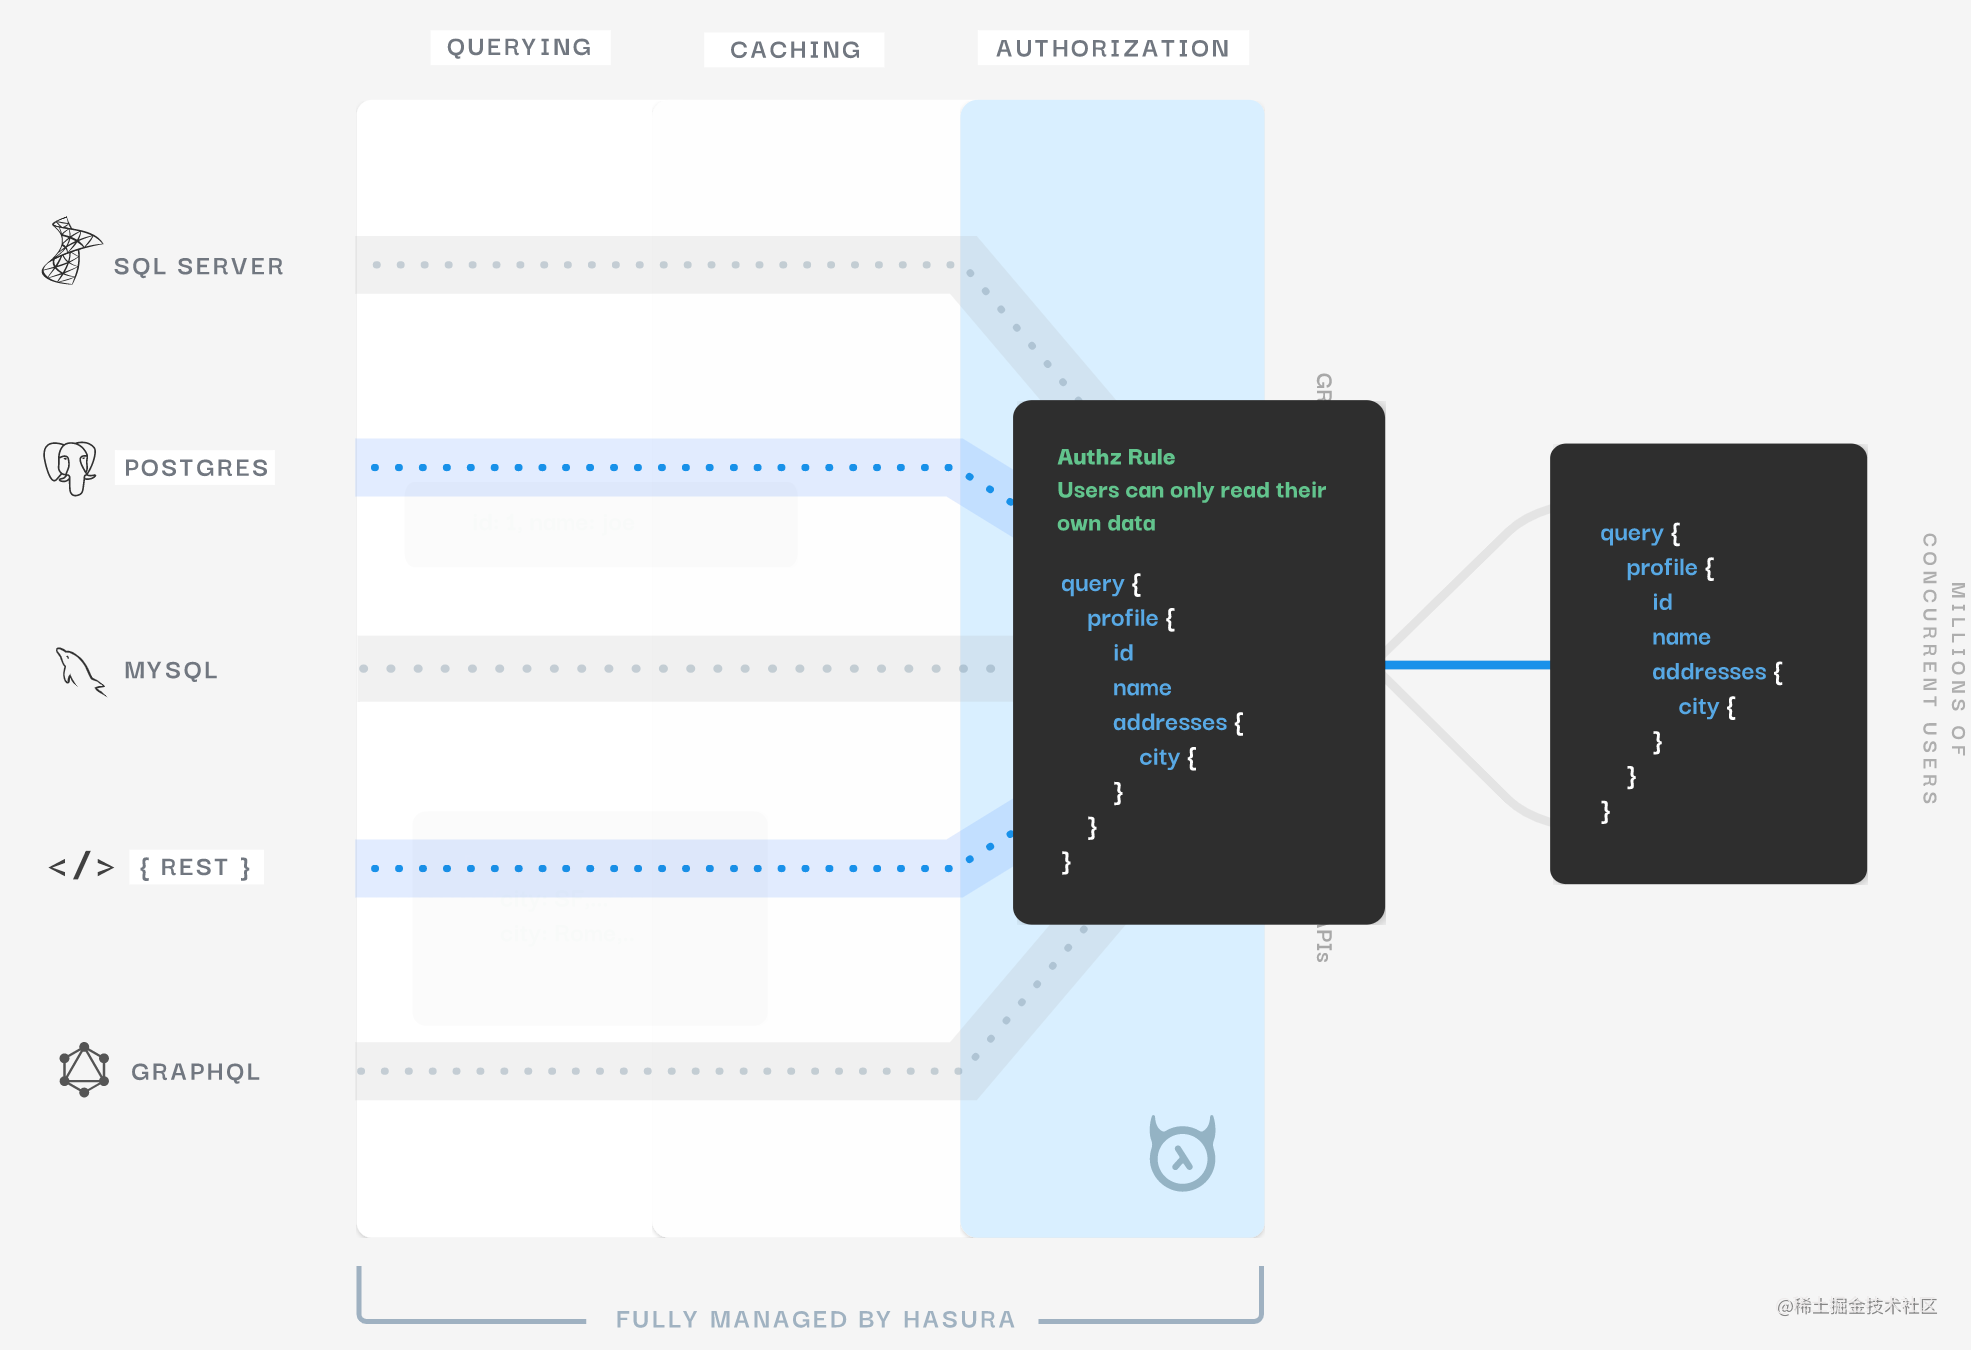This screenshot has height=1350, width=1971.
Task: Click 'query {' in the right client card
Action: point(1640,533)
